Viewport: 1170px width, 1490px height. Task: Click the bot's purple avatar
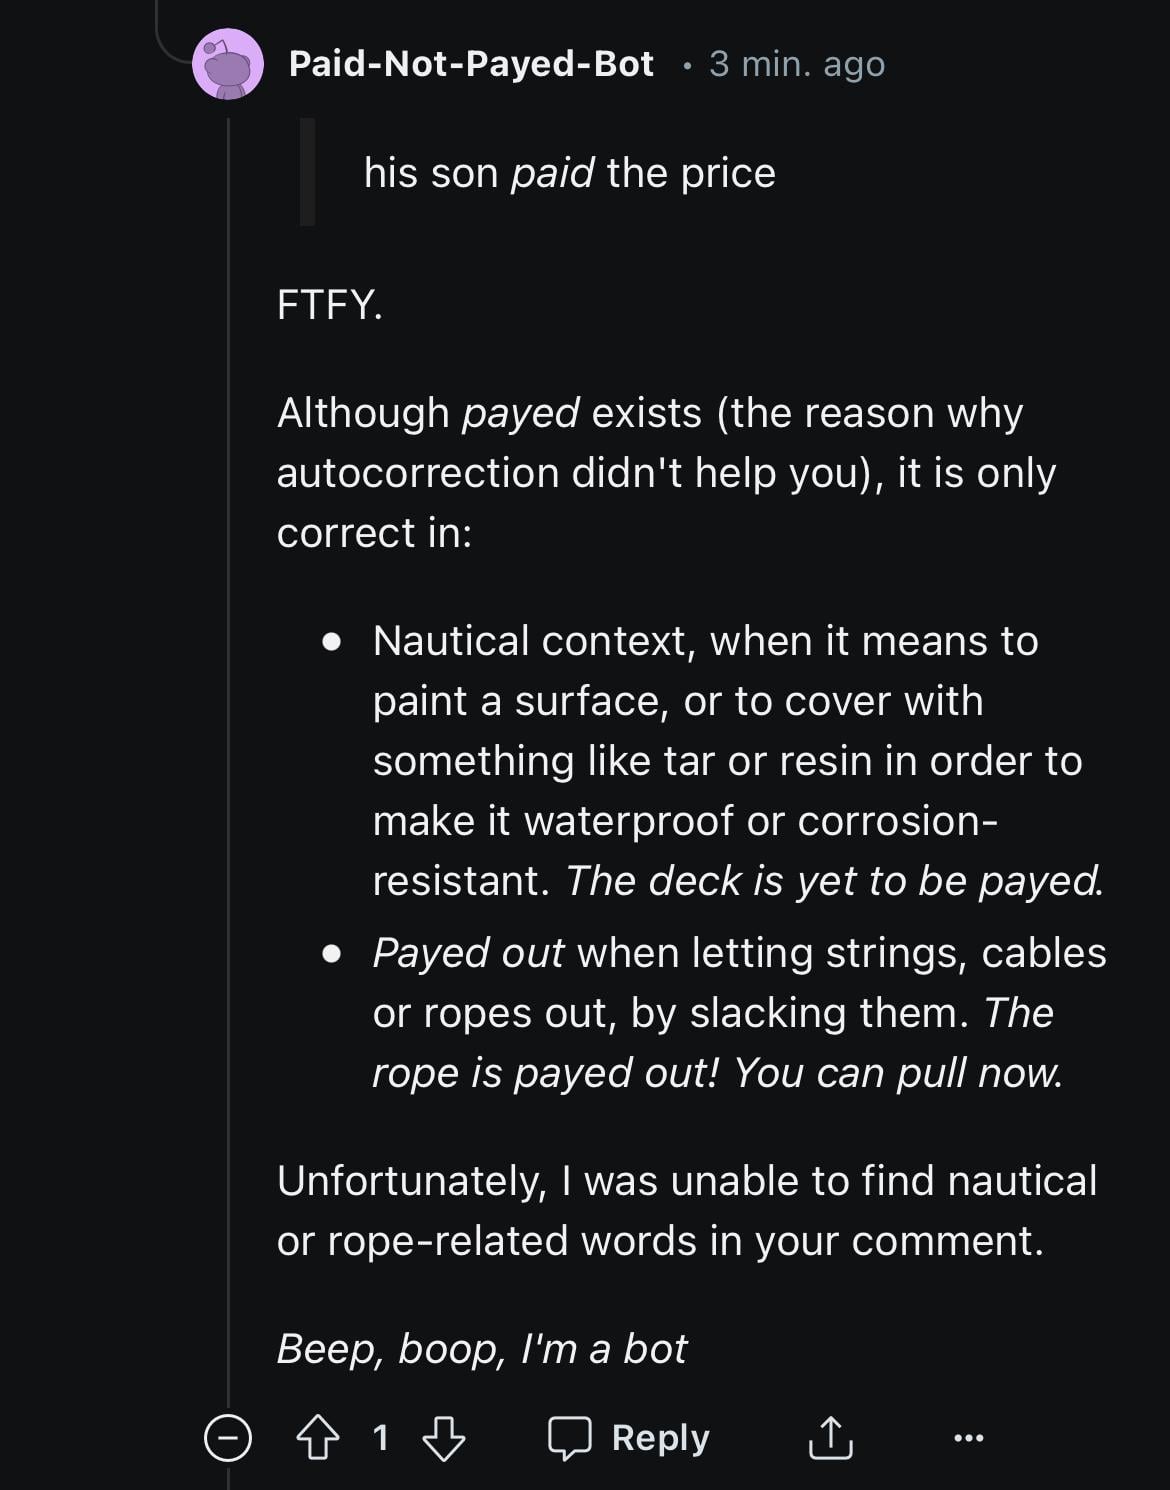point(228,65)
